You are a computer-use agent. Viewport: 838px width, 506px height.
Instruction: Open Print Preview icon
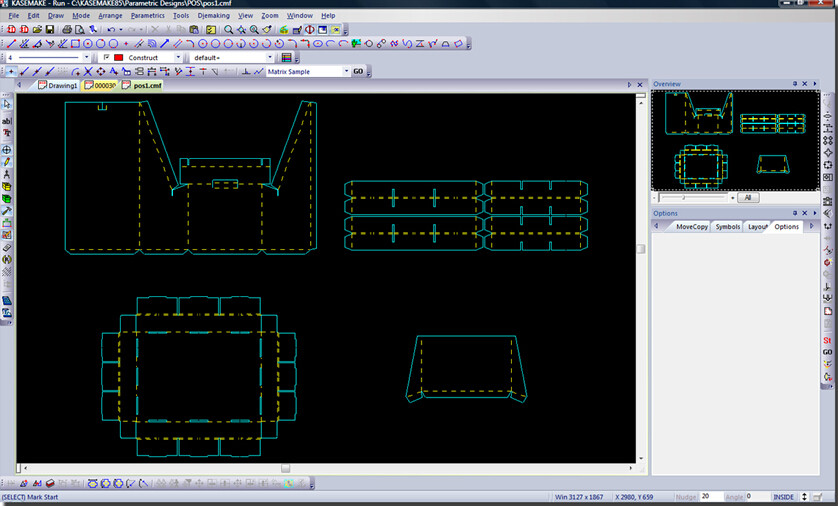[80, 29]
